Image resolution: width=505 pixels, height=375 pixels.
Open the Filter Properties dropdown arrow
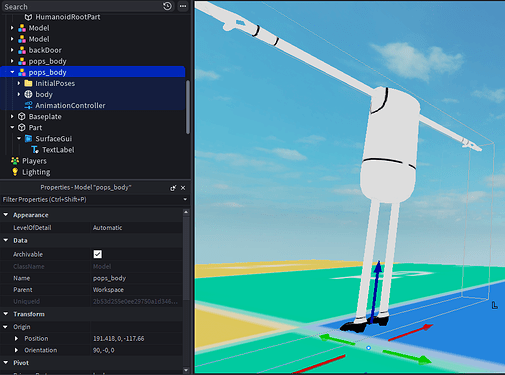point(185,200)
